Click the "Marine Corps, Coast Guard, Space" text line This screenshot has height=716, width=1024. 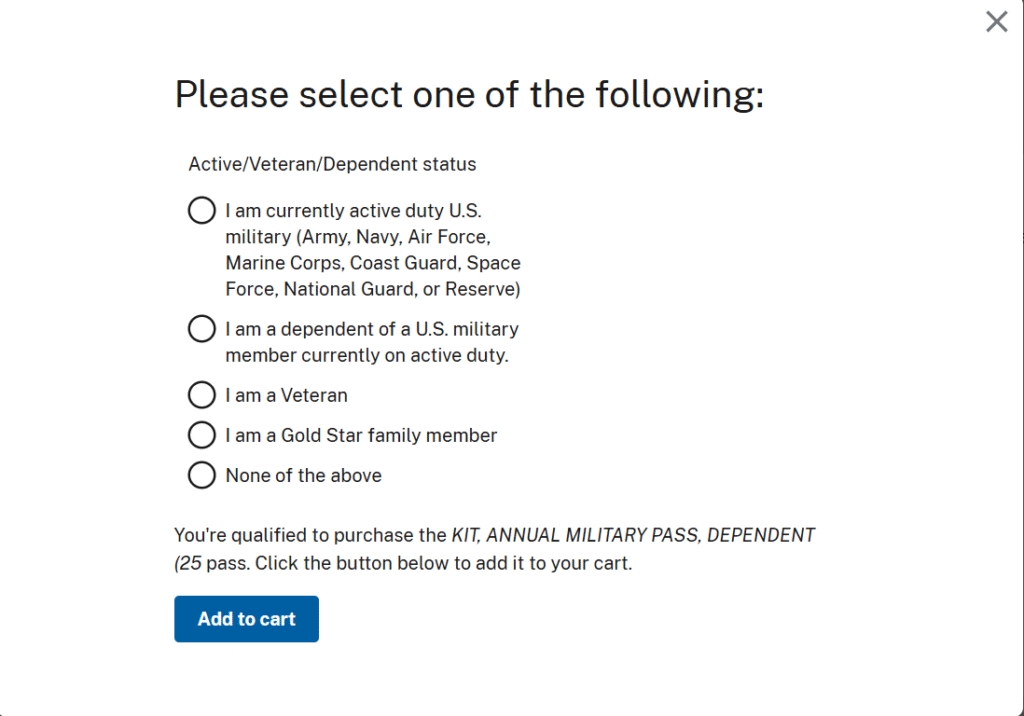pos(373,263)
